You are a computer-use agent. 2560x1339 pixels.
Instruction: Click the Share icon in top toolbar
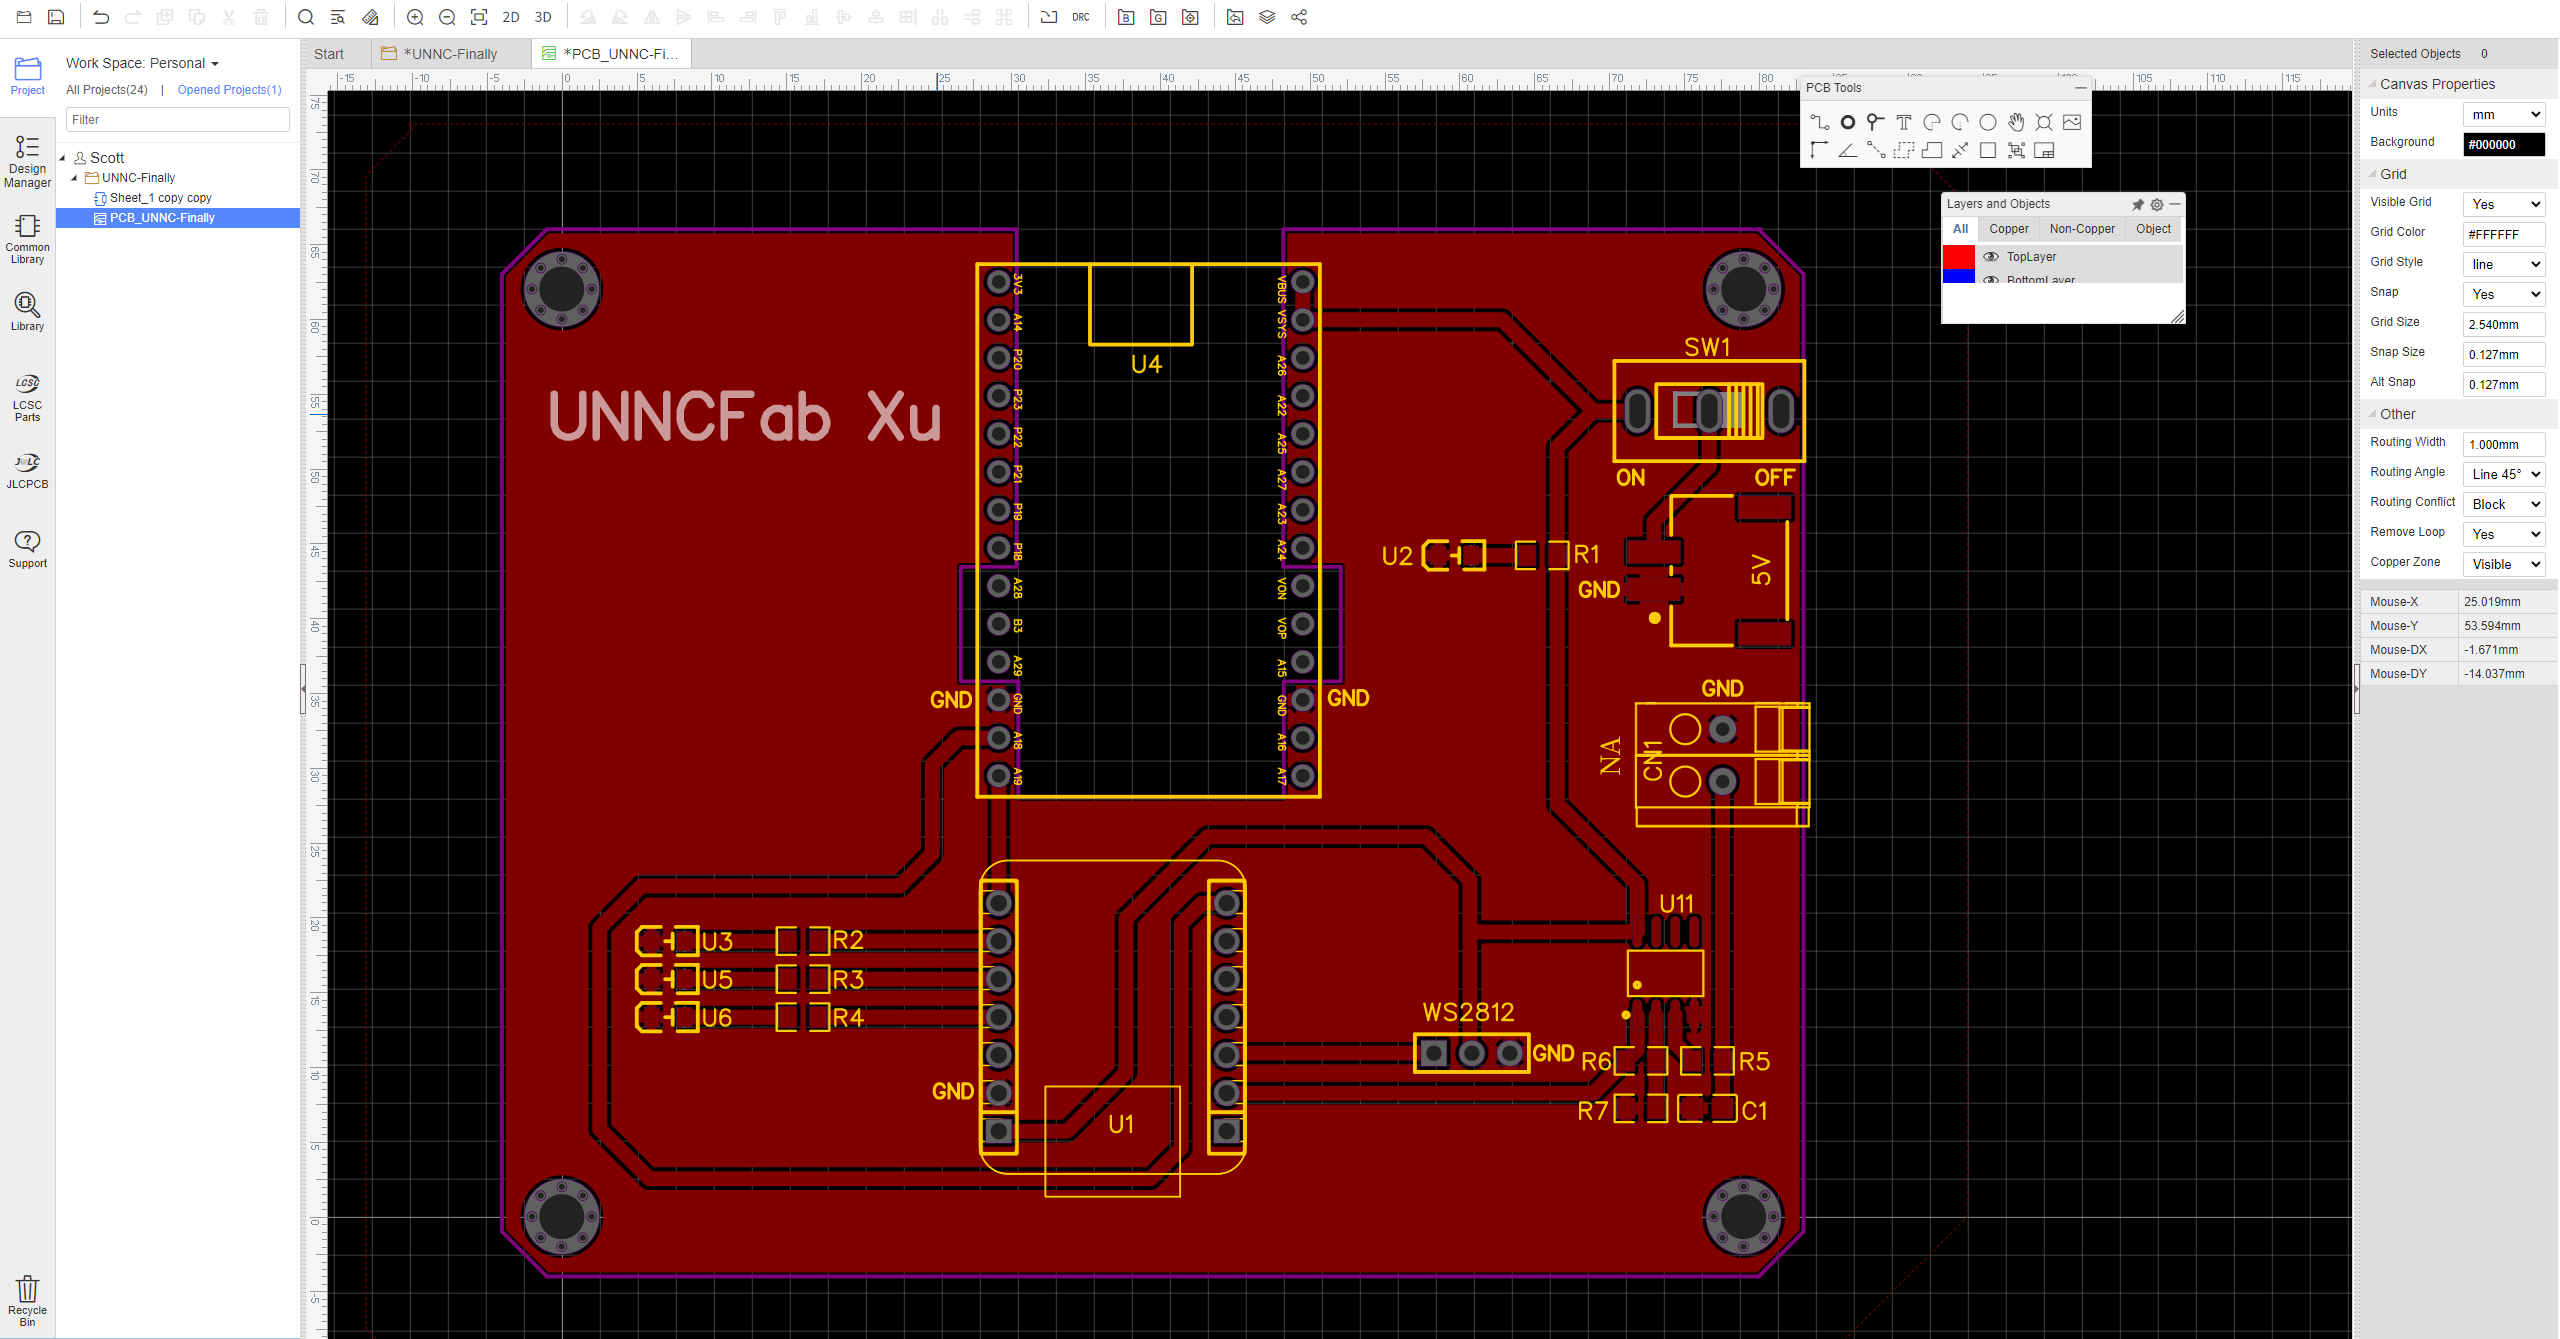tap(1299, 17)
